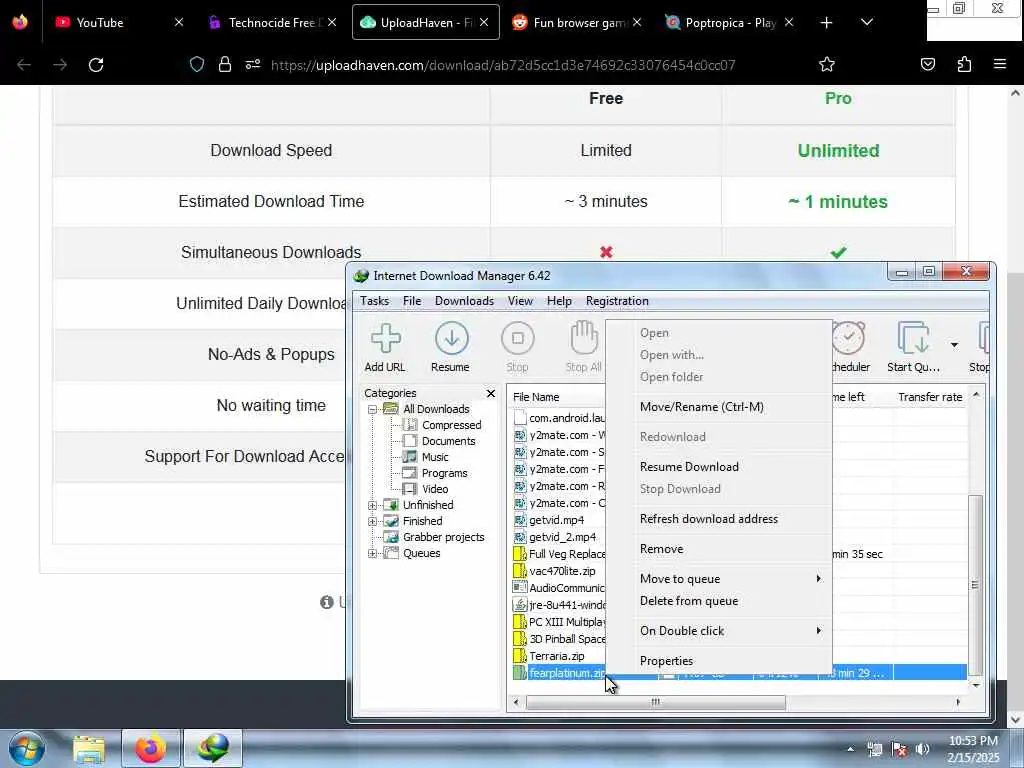
Task: Open the Firefox hamburger menu
Action: [1000, 64]
